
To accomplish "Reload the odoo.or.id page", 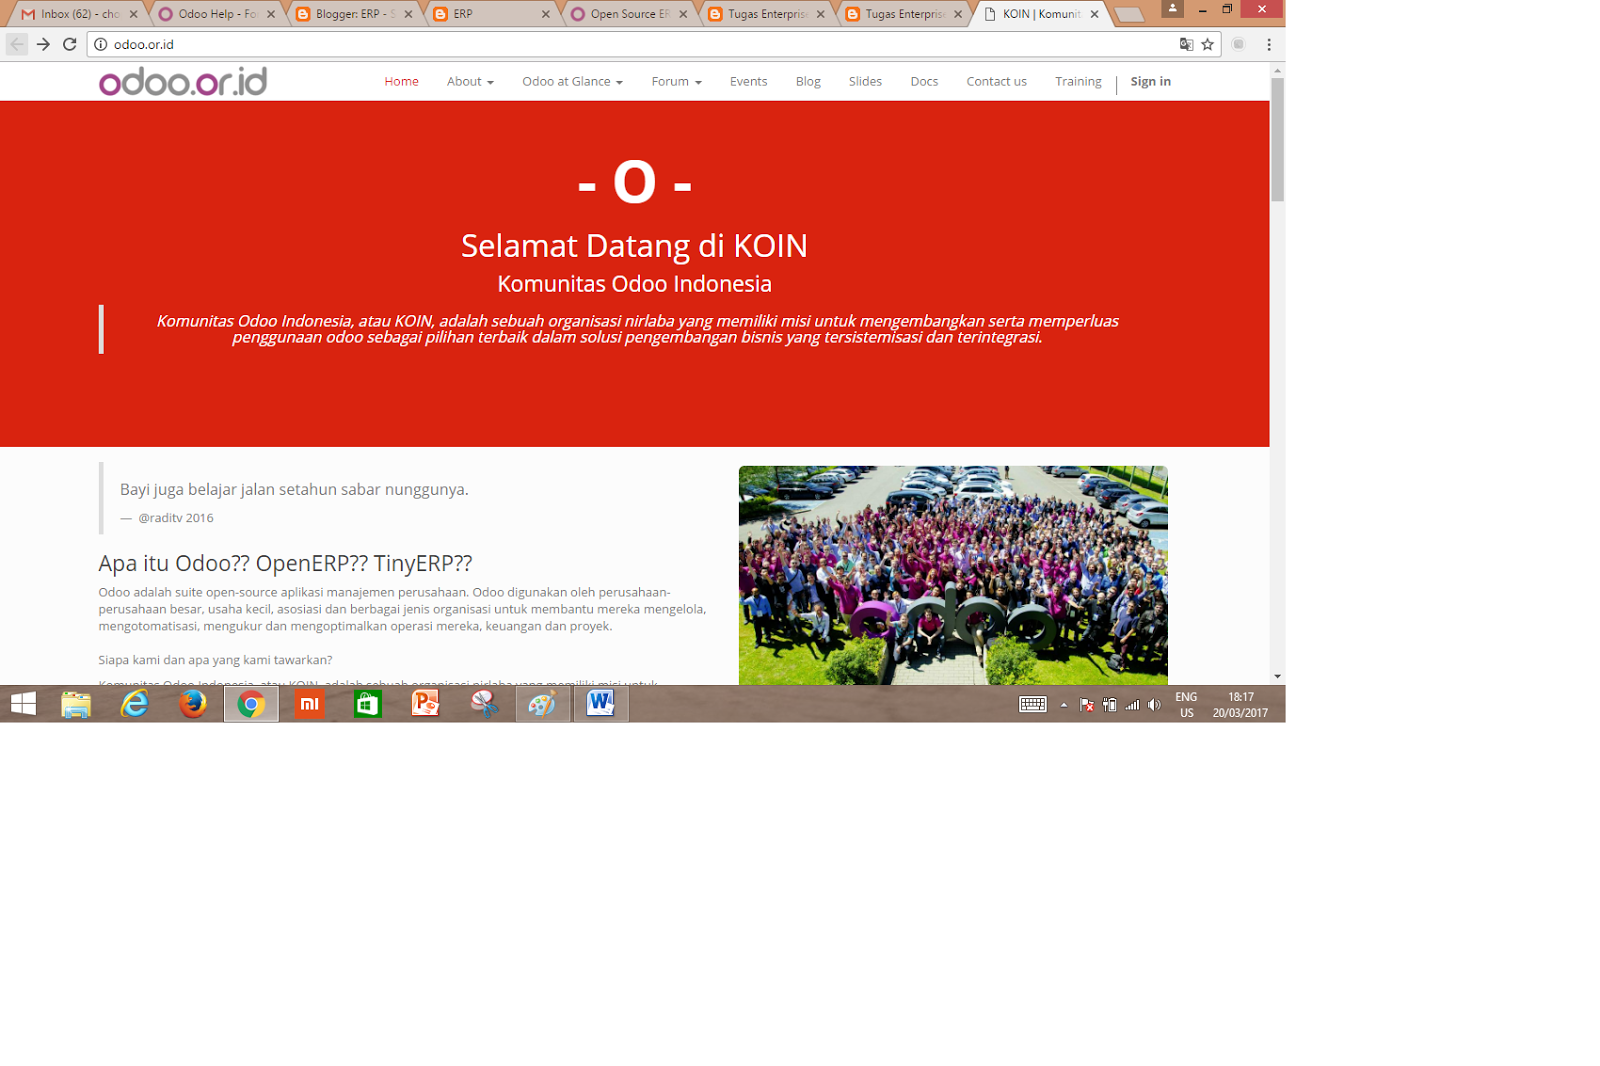I will [70, 44].
